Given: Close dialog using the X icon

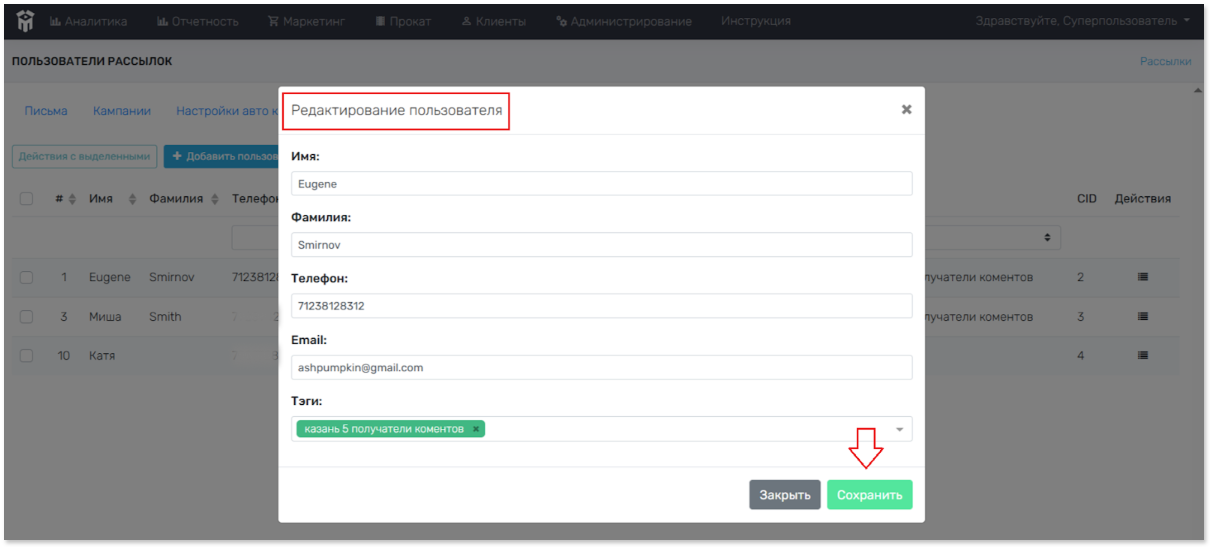Looking at the screenshot, I should point(906,110).
